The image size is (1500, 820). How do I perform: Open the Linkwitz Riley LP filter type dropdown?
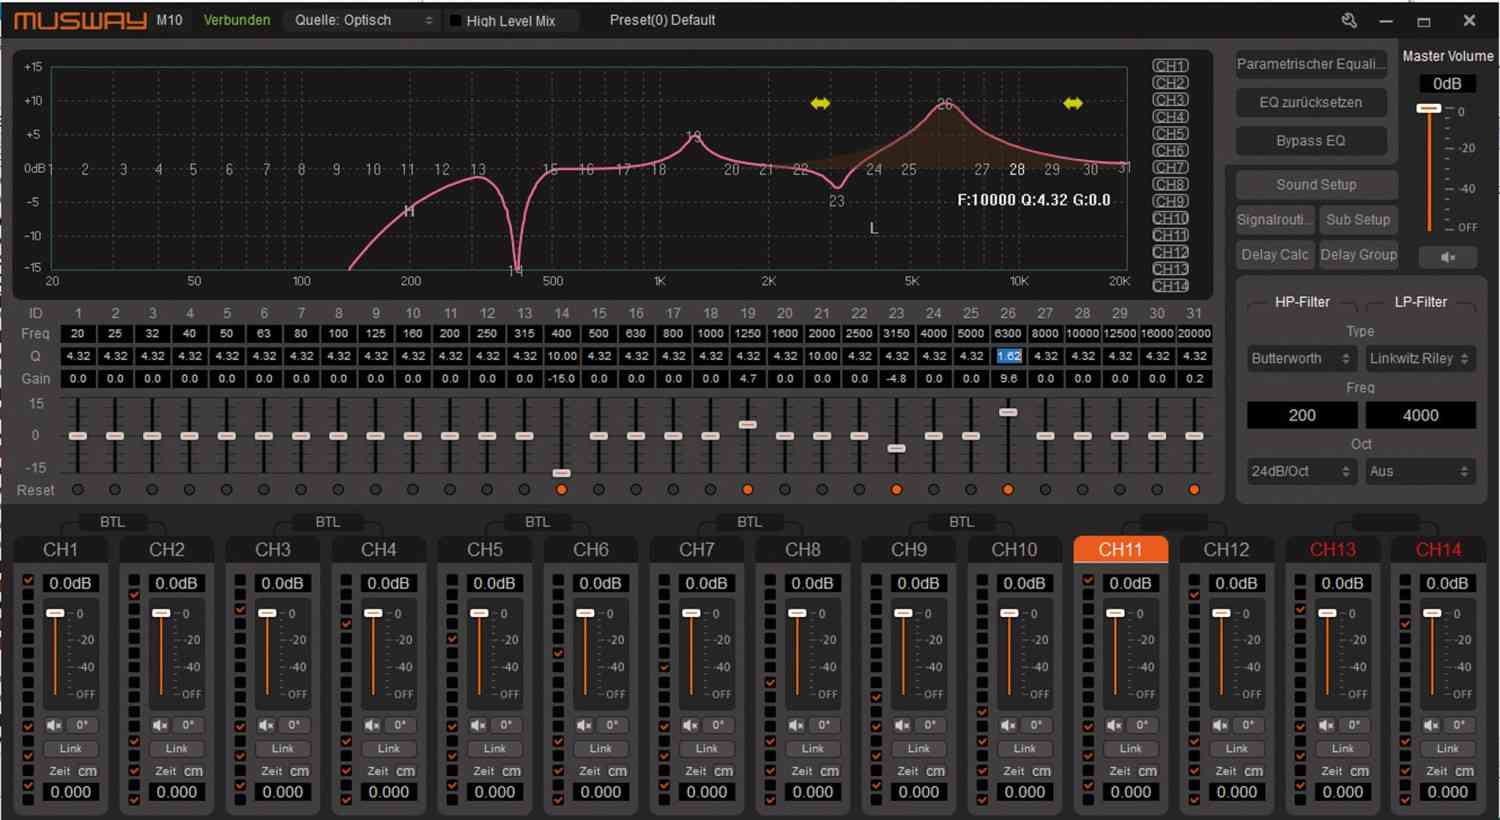pyautogui.click(x=1420, y=358)
